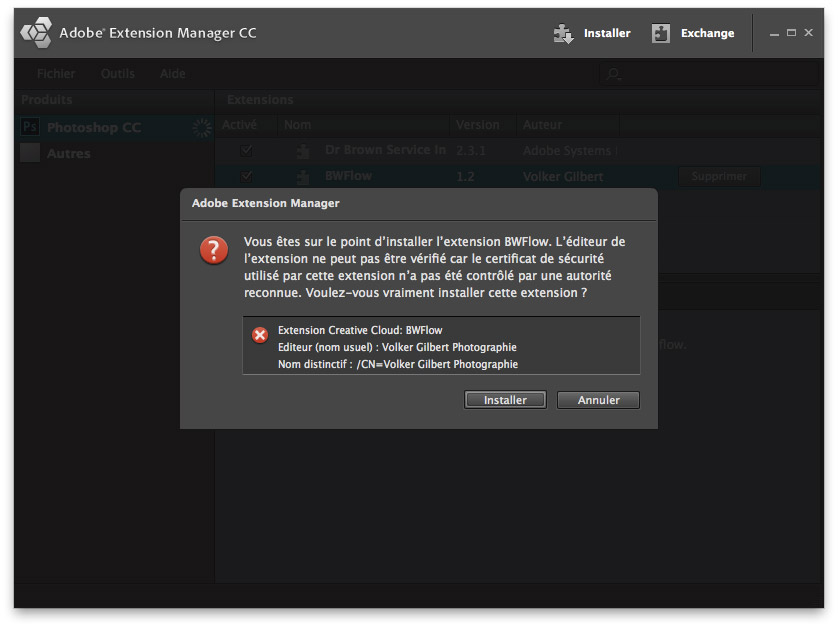Click the 'Nom distinctif' certificate line
Screen dimensions: 838x628
point(398,365)
